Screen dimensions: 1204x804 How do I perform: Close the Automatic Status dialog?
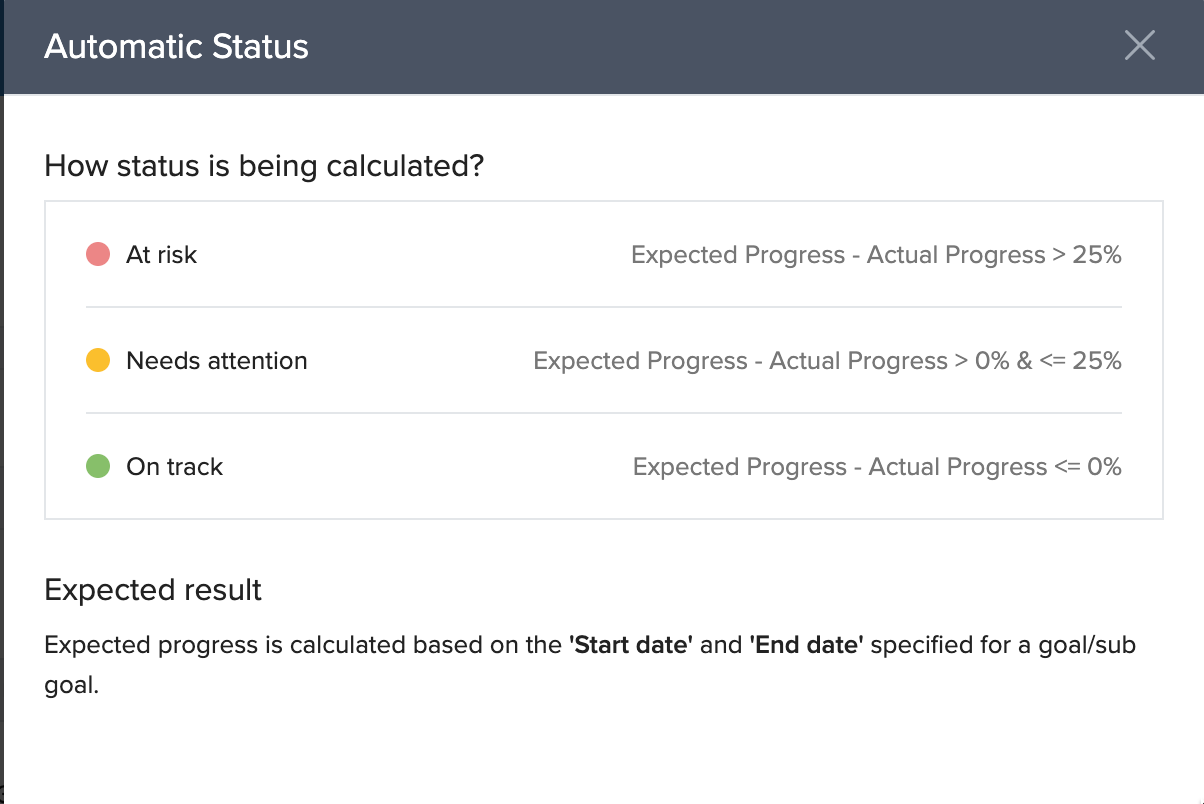[x=1139, y=46]
